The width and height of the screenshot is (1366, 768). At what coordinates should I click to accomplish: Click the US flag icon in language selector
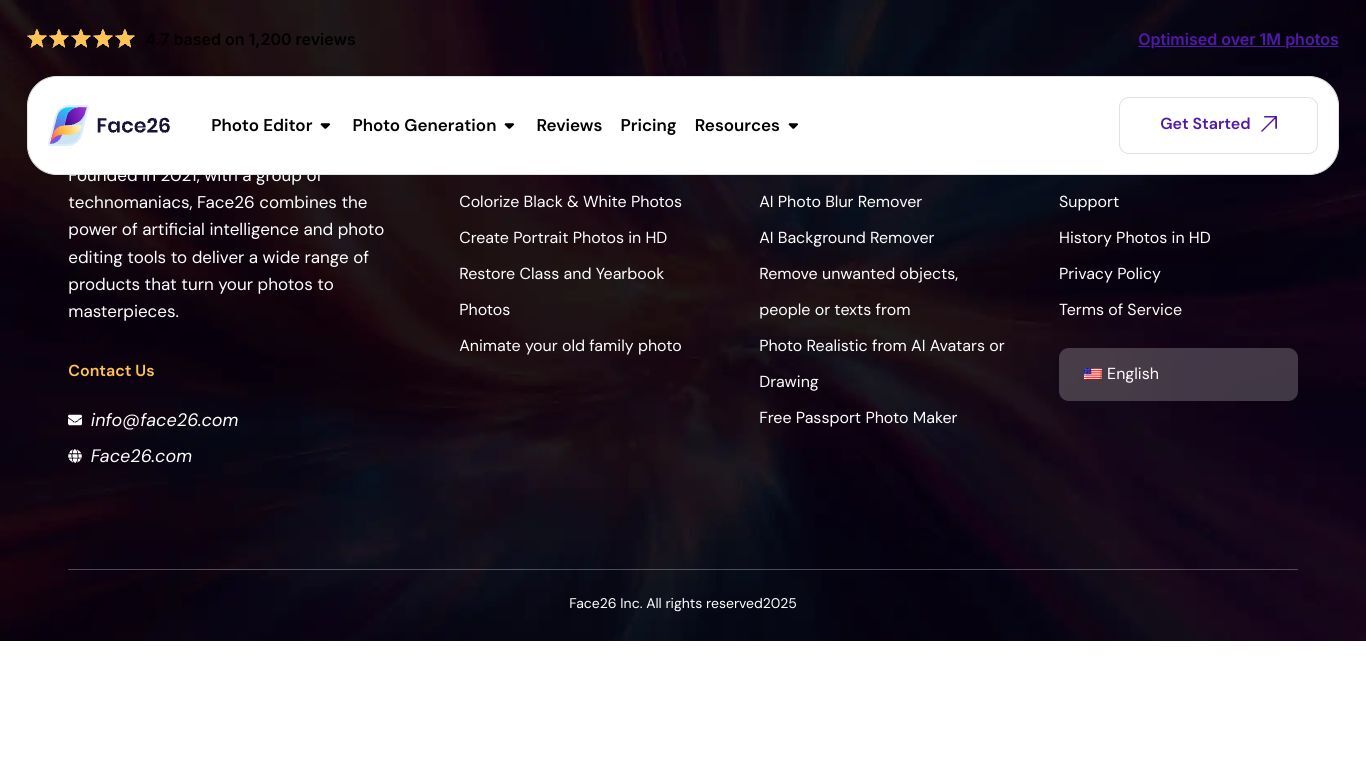click(x=1092, y=374)
